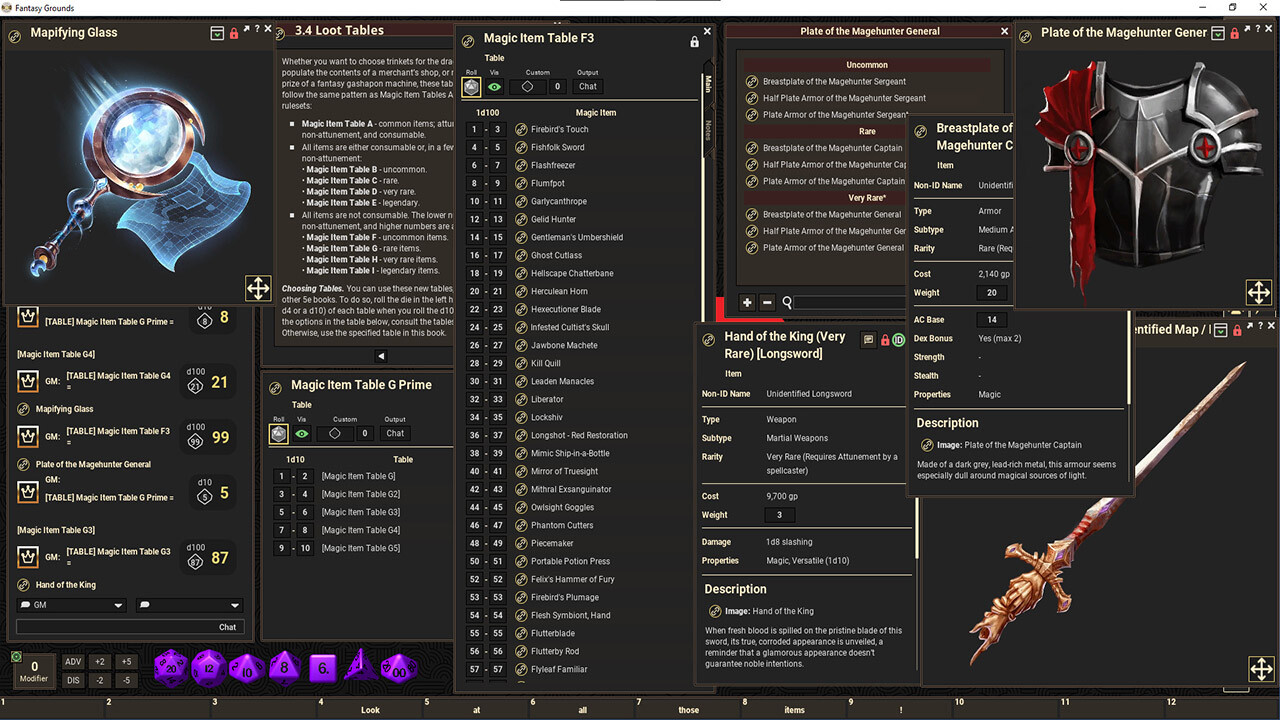Click the chat bubble icon on Hand of the King

pyautogui.click(x=868, y=339)
